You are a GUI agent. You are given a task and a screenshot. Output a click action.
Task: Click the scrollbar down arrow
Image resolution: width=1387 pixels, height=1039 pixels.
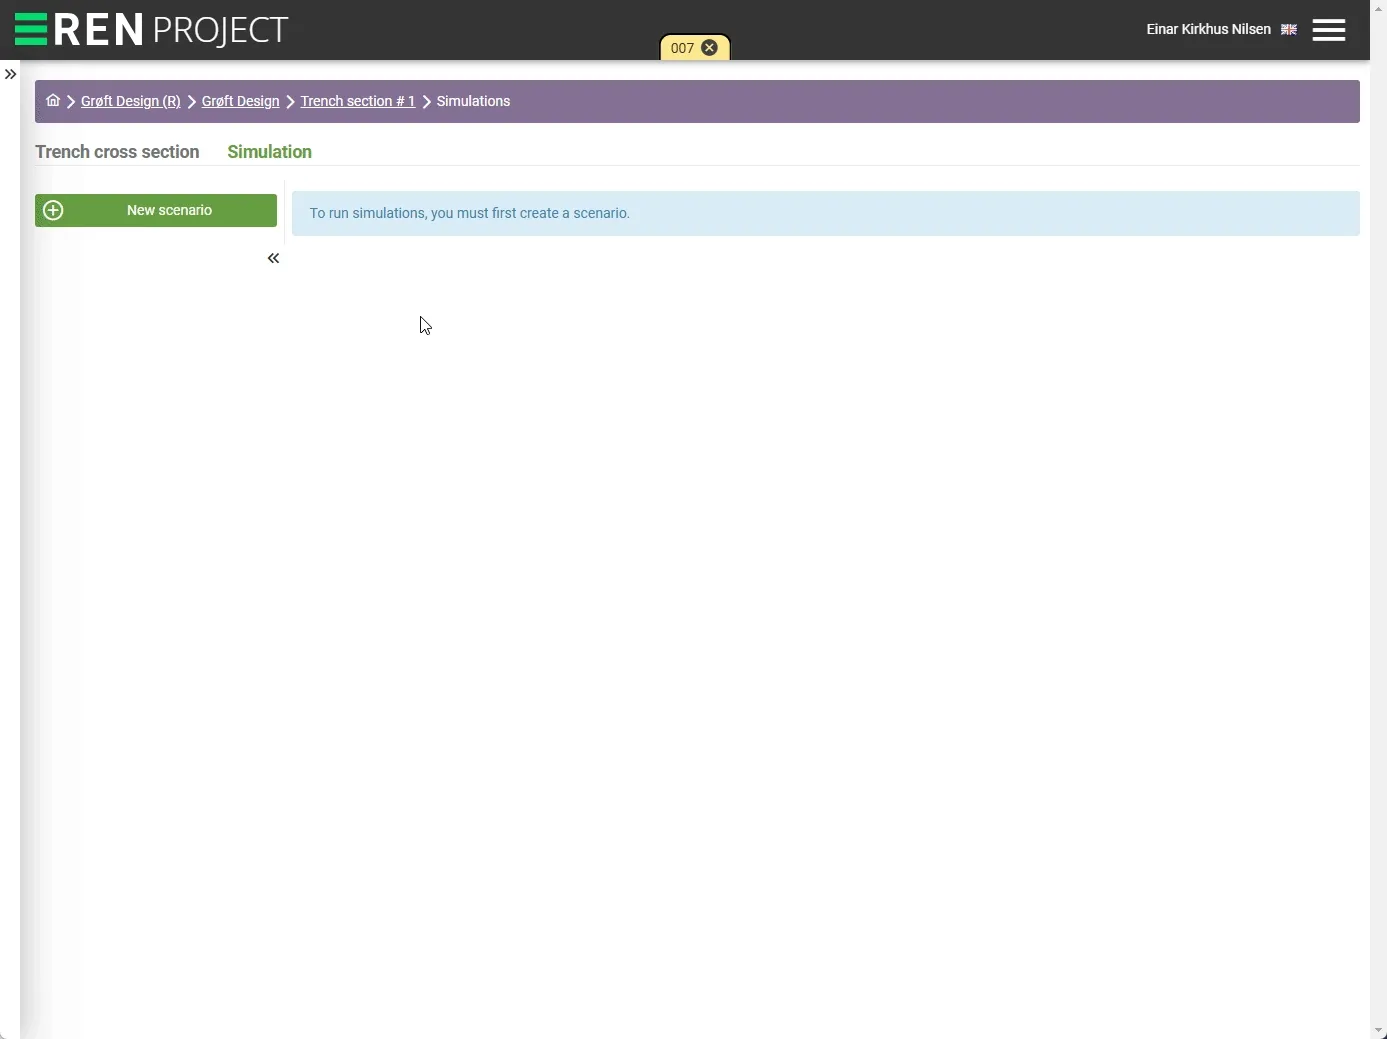tap(1379, 1030)
